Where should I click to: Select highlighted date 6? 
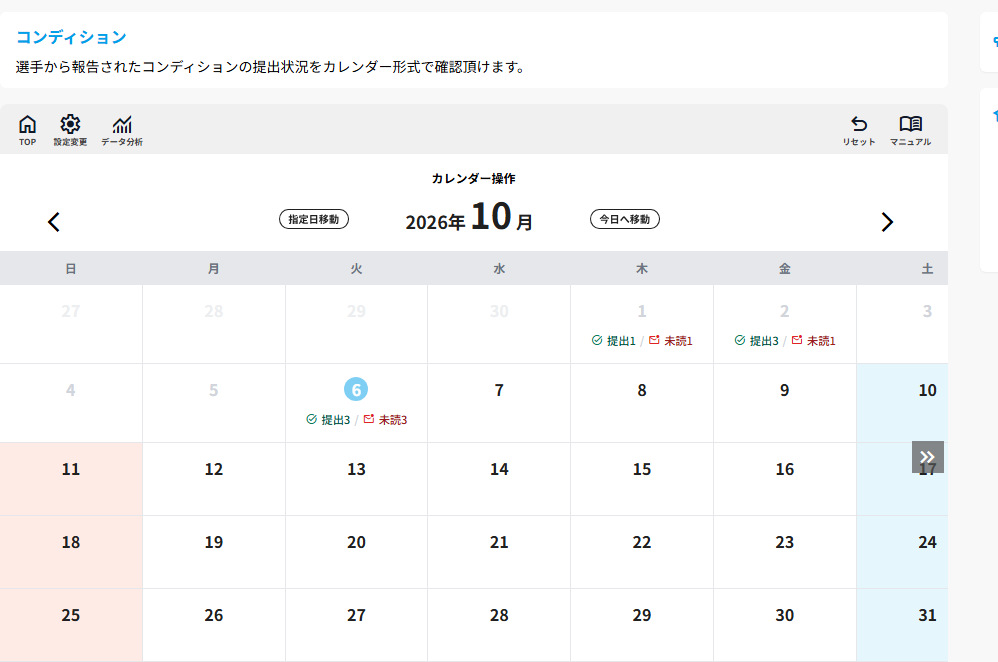click(x=356, y=390)
